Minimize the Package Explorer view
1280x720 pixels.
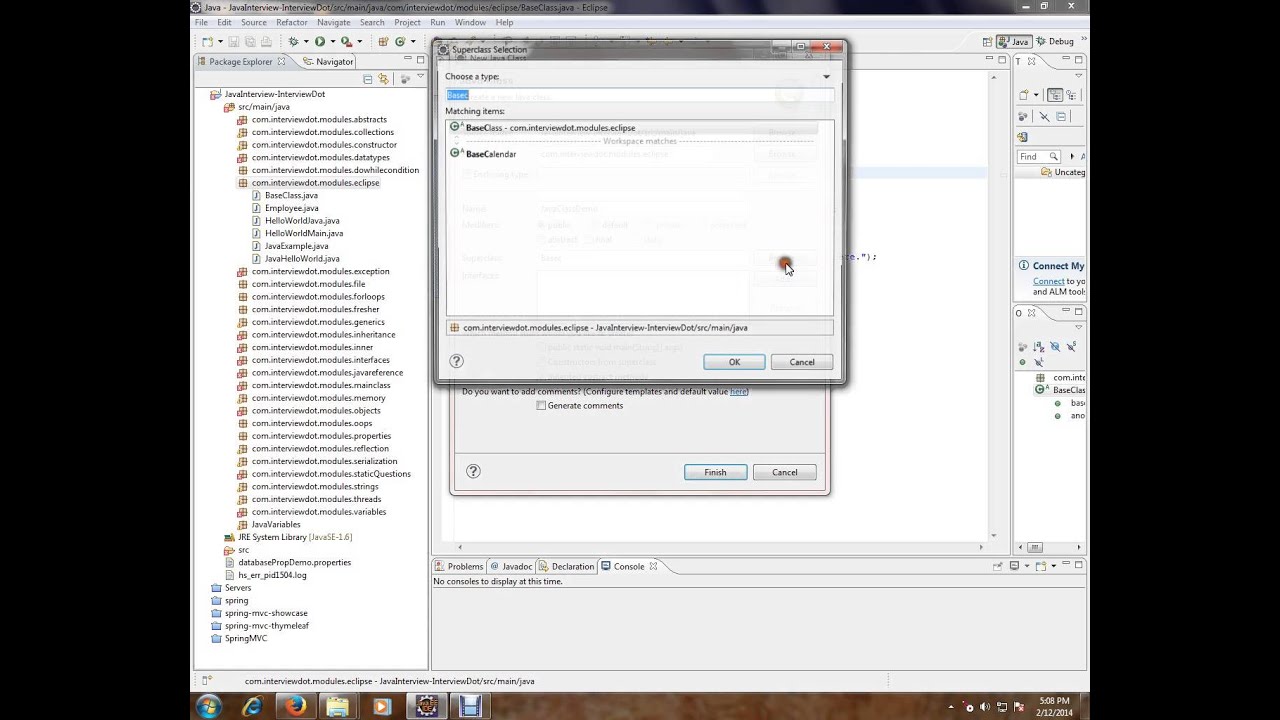click(x=408, y=58)
